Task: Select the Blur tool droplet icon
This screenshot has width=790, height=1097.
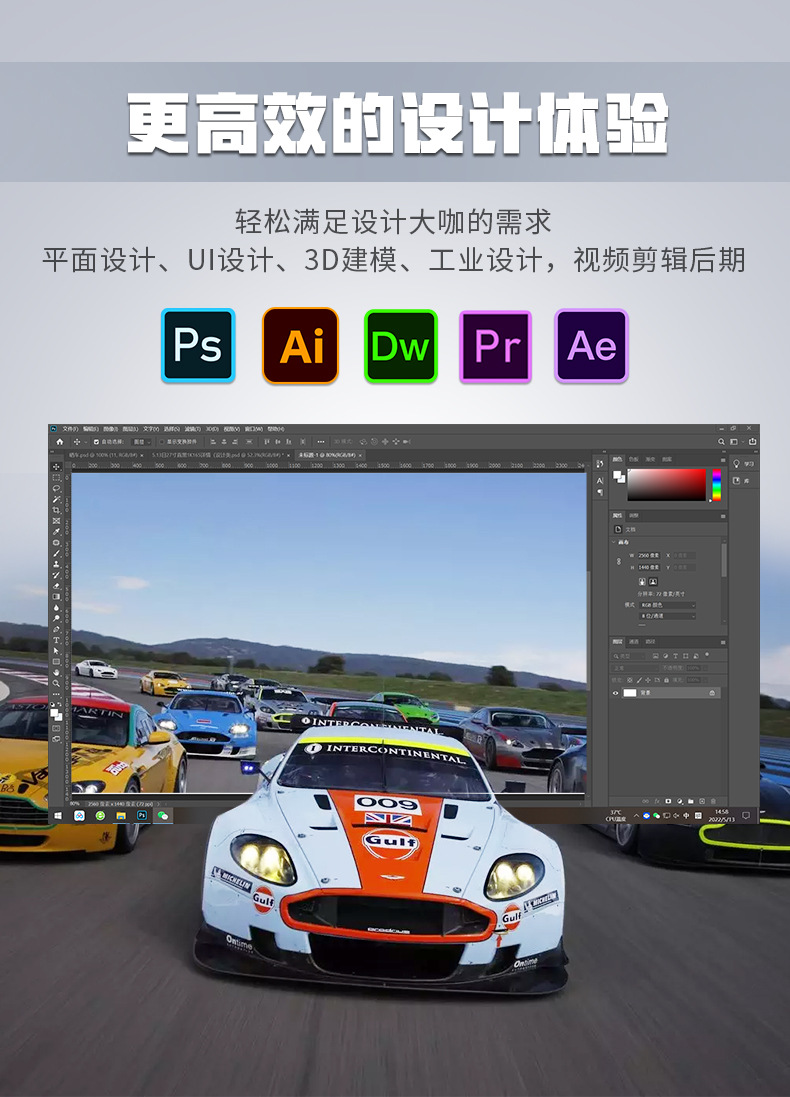Action: (56, 608)
